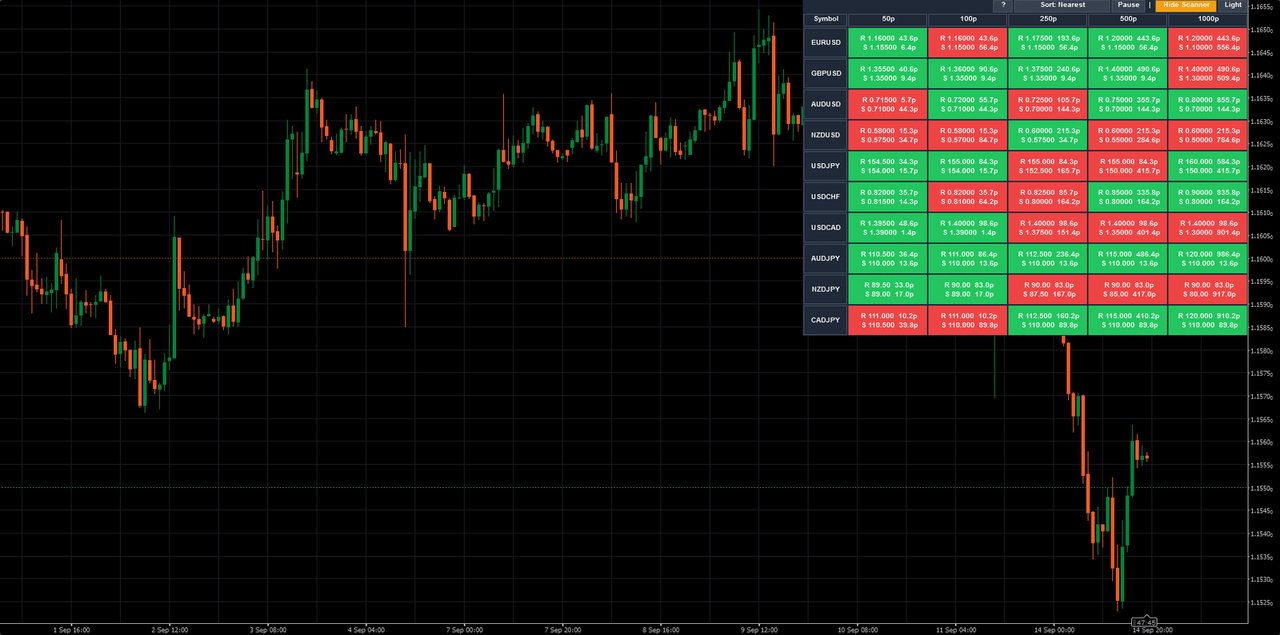Select the NZDUSD symbol button
This screenshot has width=1280, height=635.
(x=826, y=135)
